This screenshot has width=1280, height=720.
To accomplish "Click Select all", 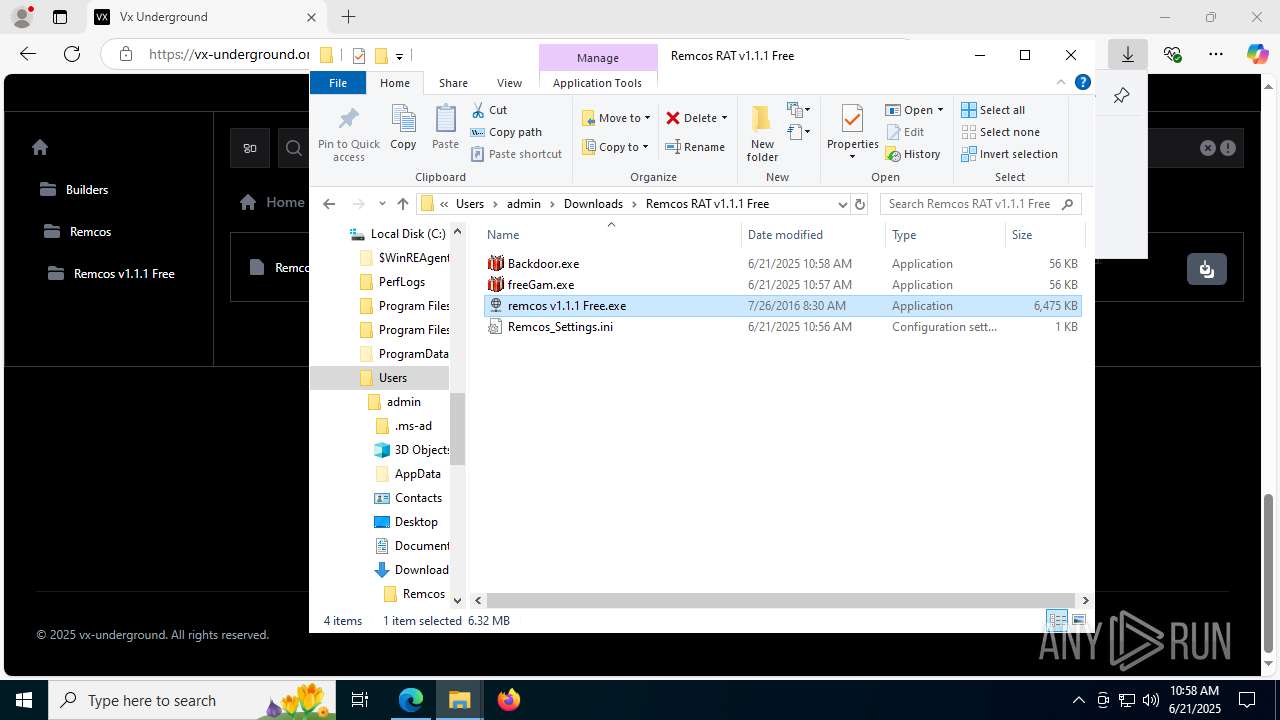I will click(993, 110).
